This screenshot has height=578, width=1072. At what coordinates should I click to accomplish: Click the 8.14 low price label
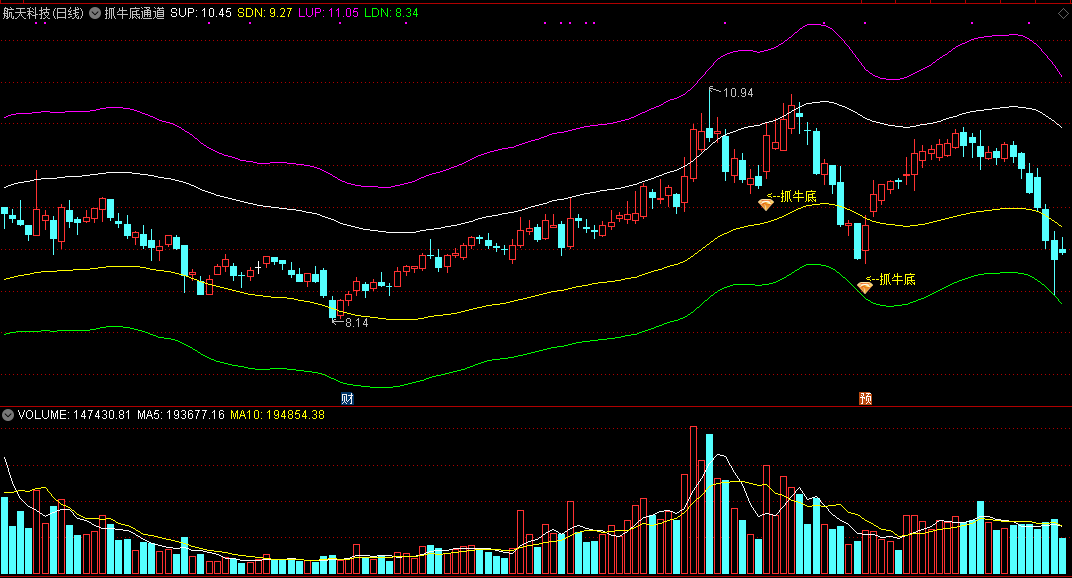pos(357,323)
